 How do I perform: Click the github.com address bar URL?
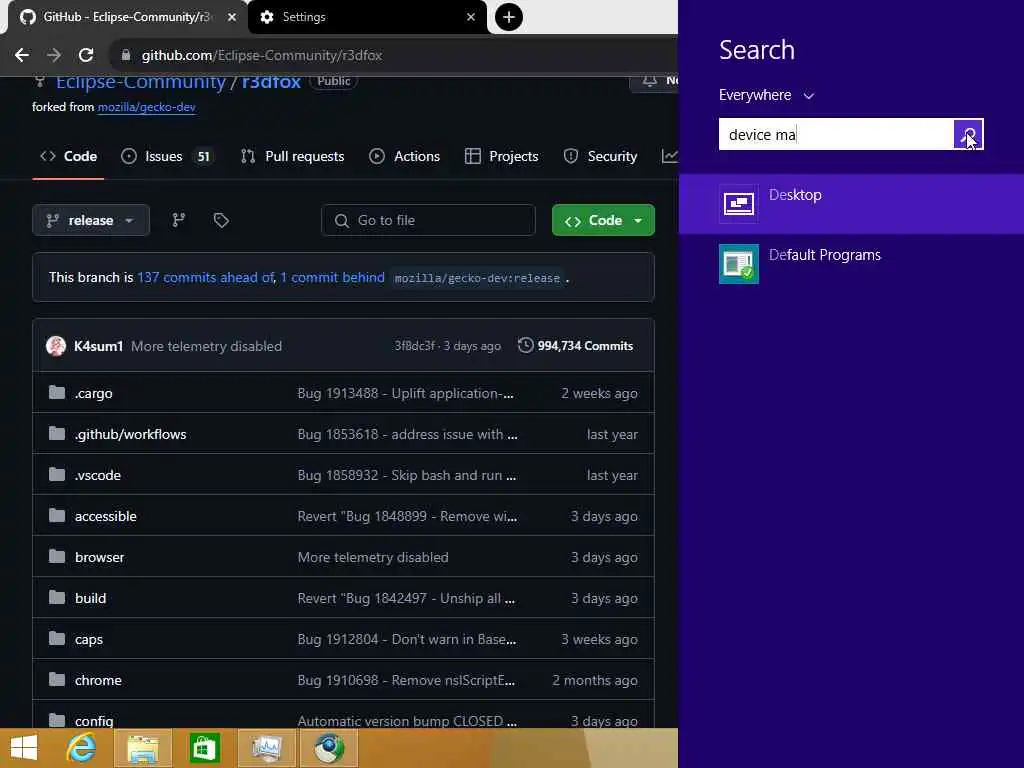click(x=262, y=55)
